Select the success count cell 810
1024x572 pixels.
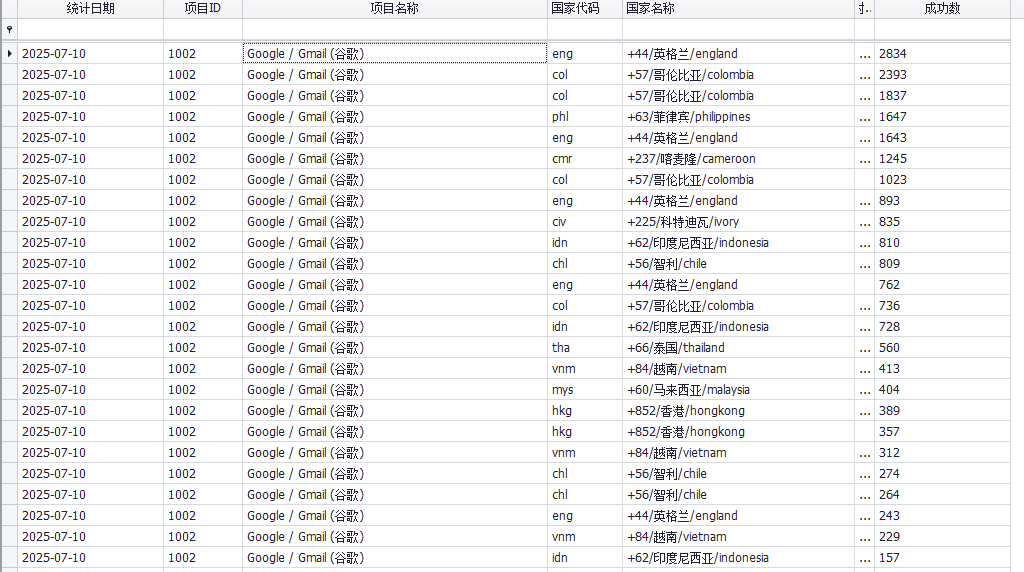click(942, 242)
